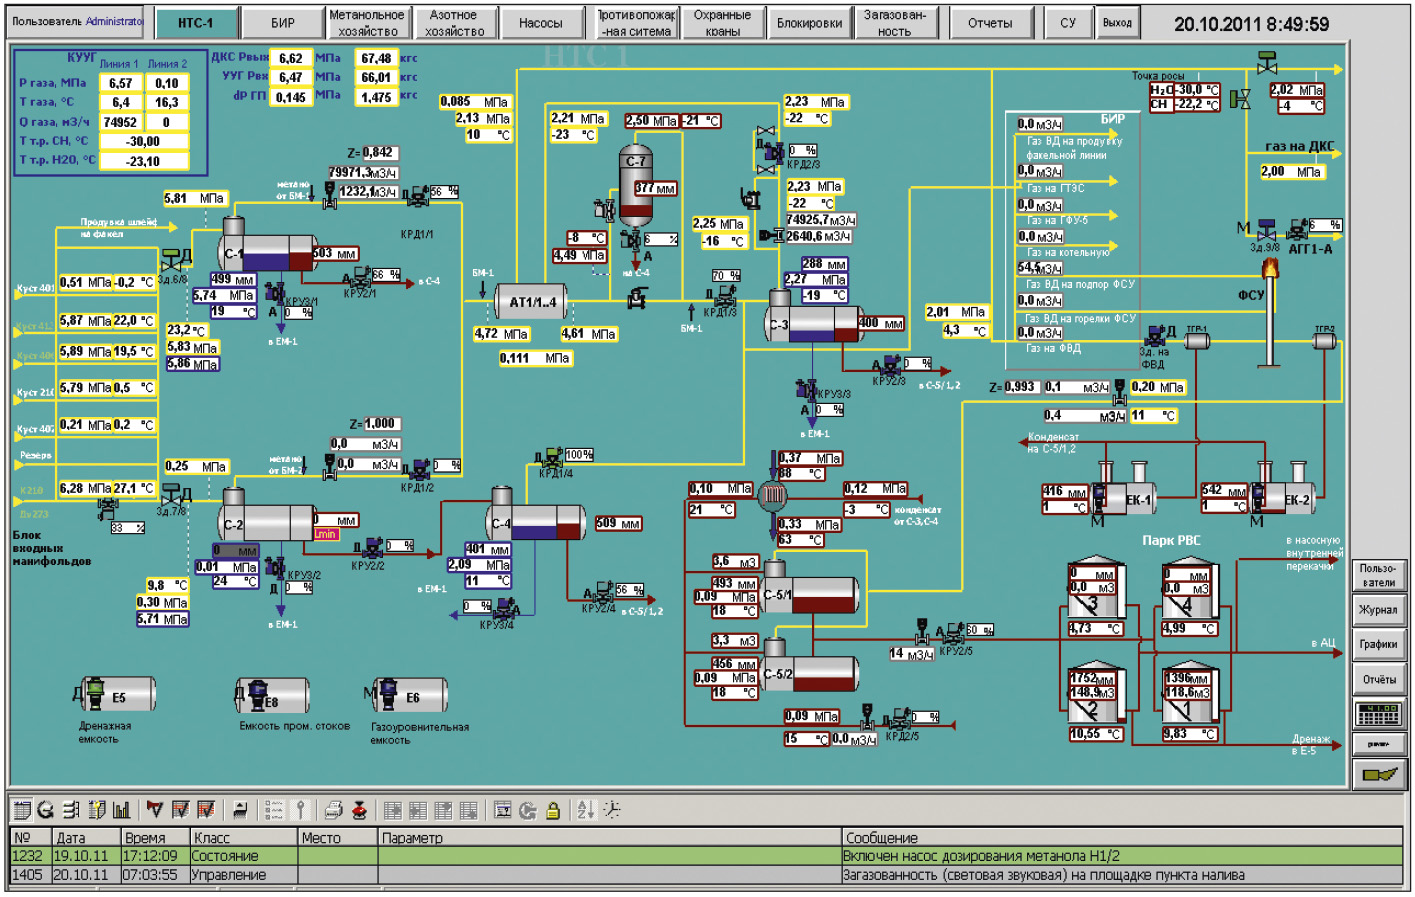Click the yellow padlock icon
This screenshot has height=897, width=1415.
[552, 810]
